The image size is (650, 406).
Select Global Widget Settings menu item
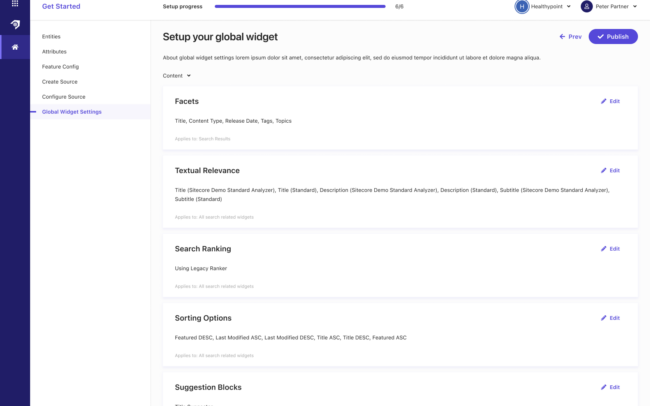click(x=71, y=111)
